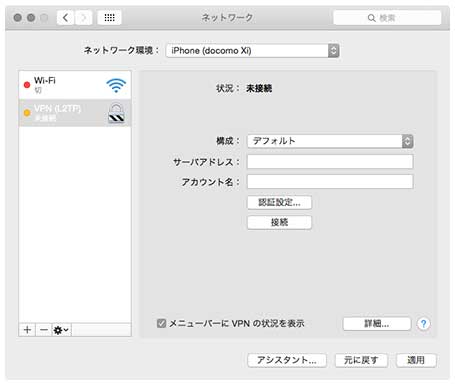Click the yellow VPN status dot
This screenshot has width=455, height=385.
click(27, 113)
